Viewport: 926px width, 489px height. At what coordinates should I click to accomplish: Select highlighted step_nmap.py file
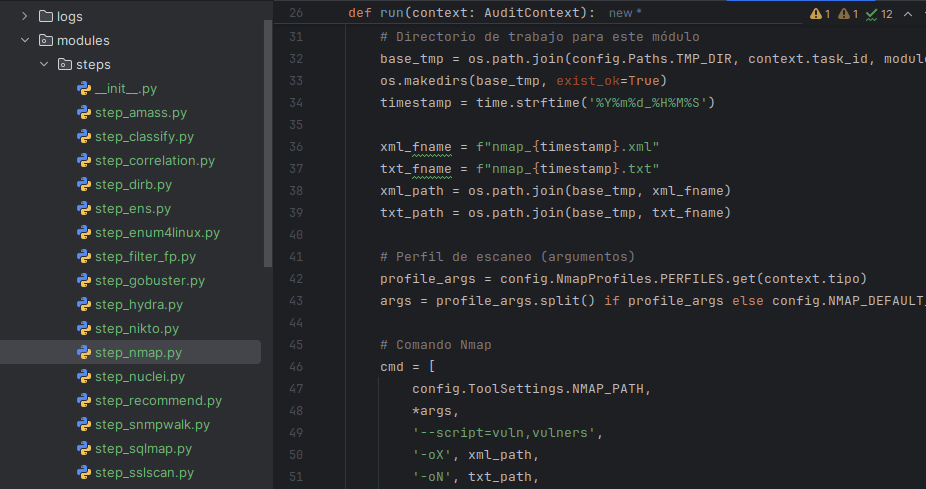point(138,353)
